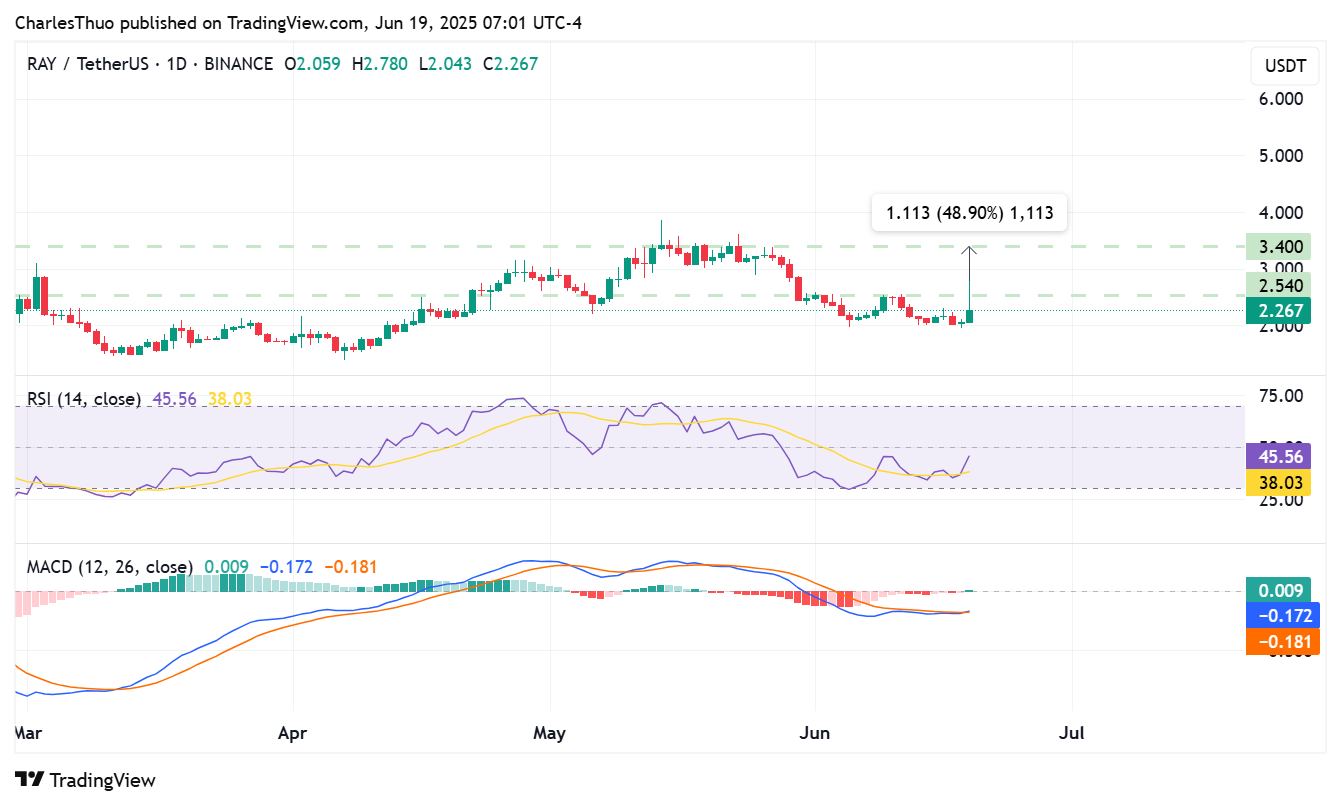1341x806 pixels.
Task: Click the May label on the time axis
Action: [x=549, y=733]
